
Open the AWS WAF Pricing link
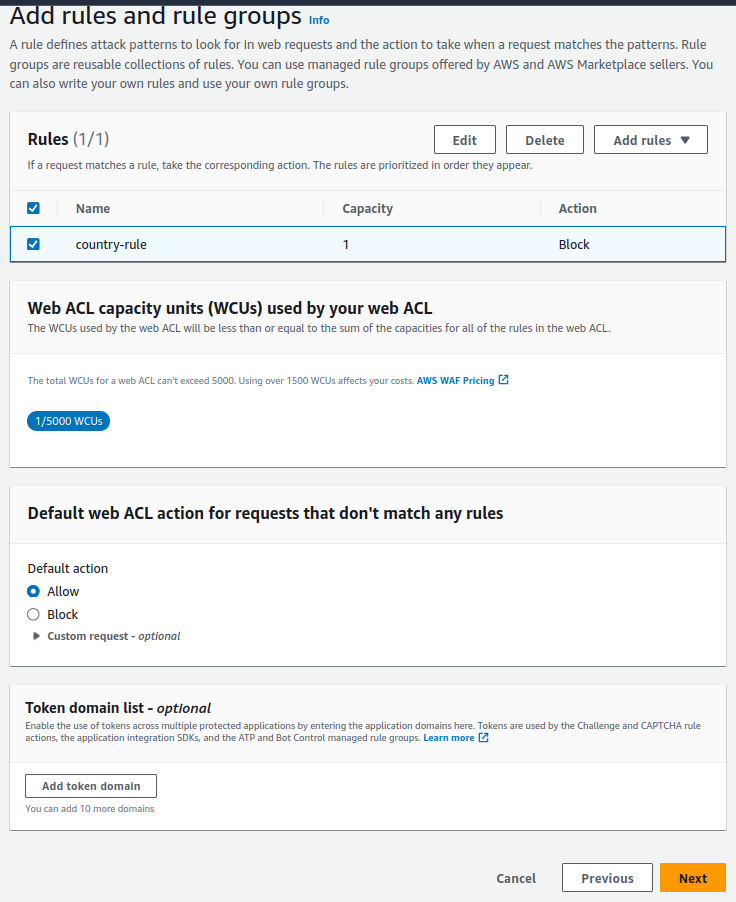coord(455,380)
